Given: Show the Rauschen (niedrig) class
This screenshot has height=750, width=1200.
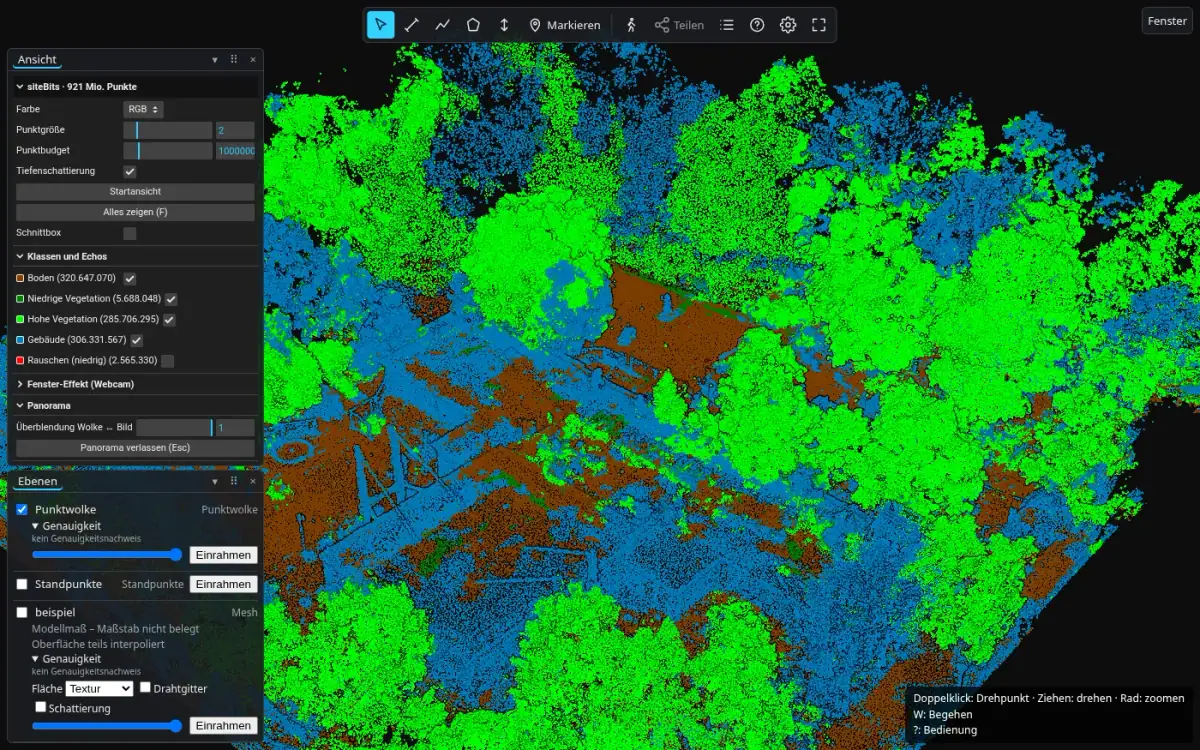Looking at the screenshot, I should pos(167,360).
